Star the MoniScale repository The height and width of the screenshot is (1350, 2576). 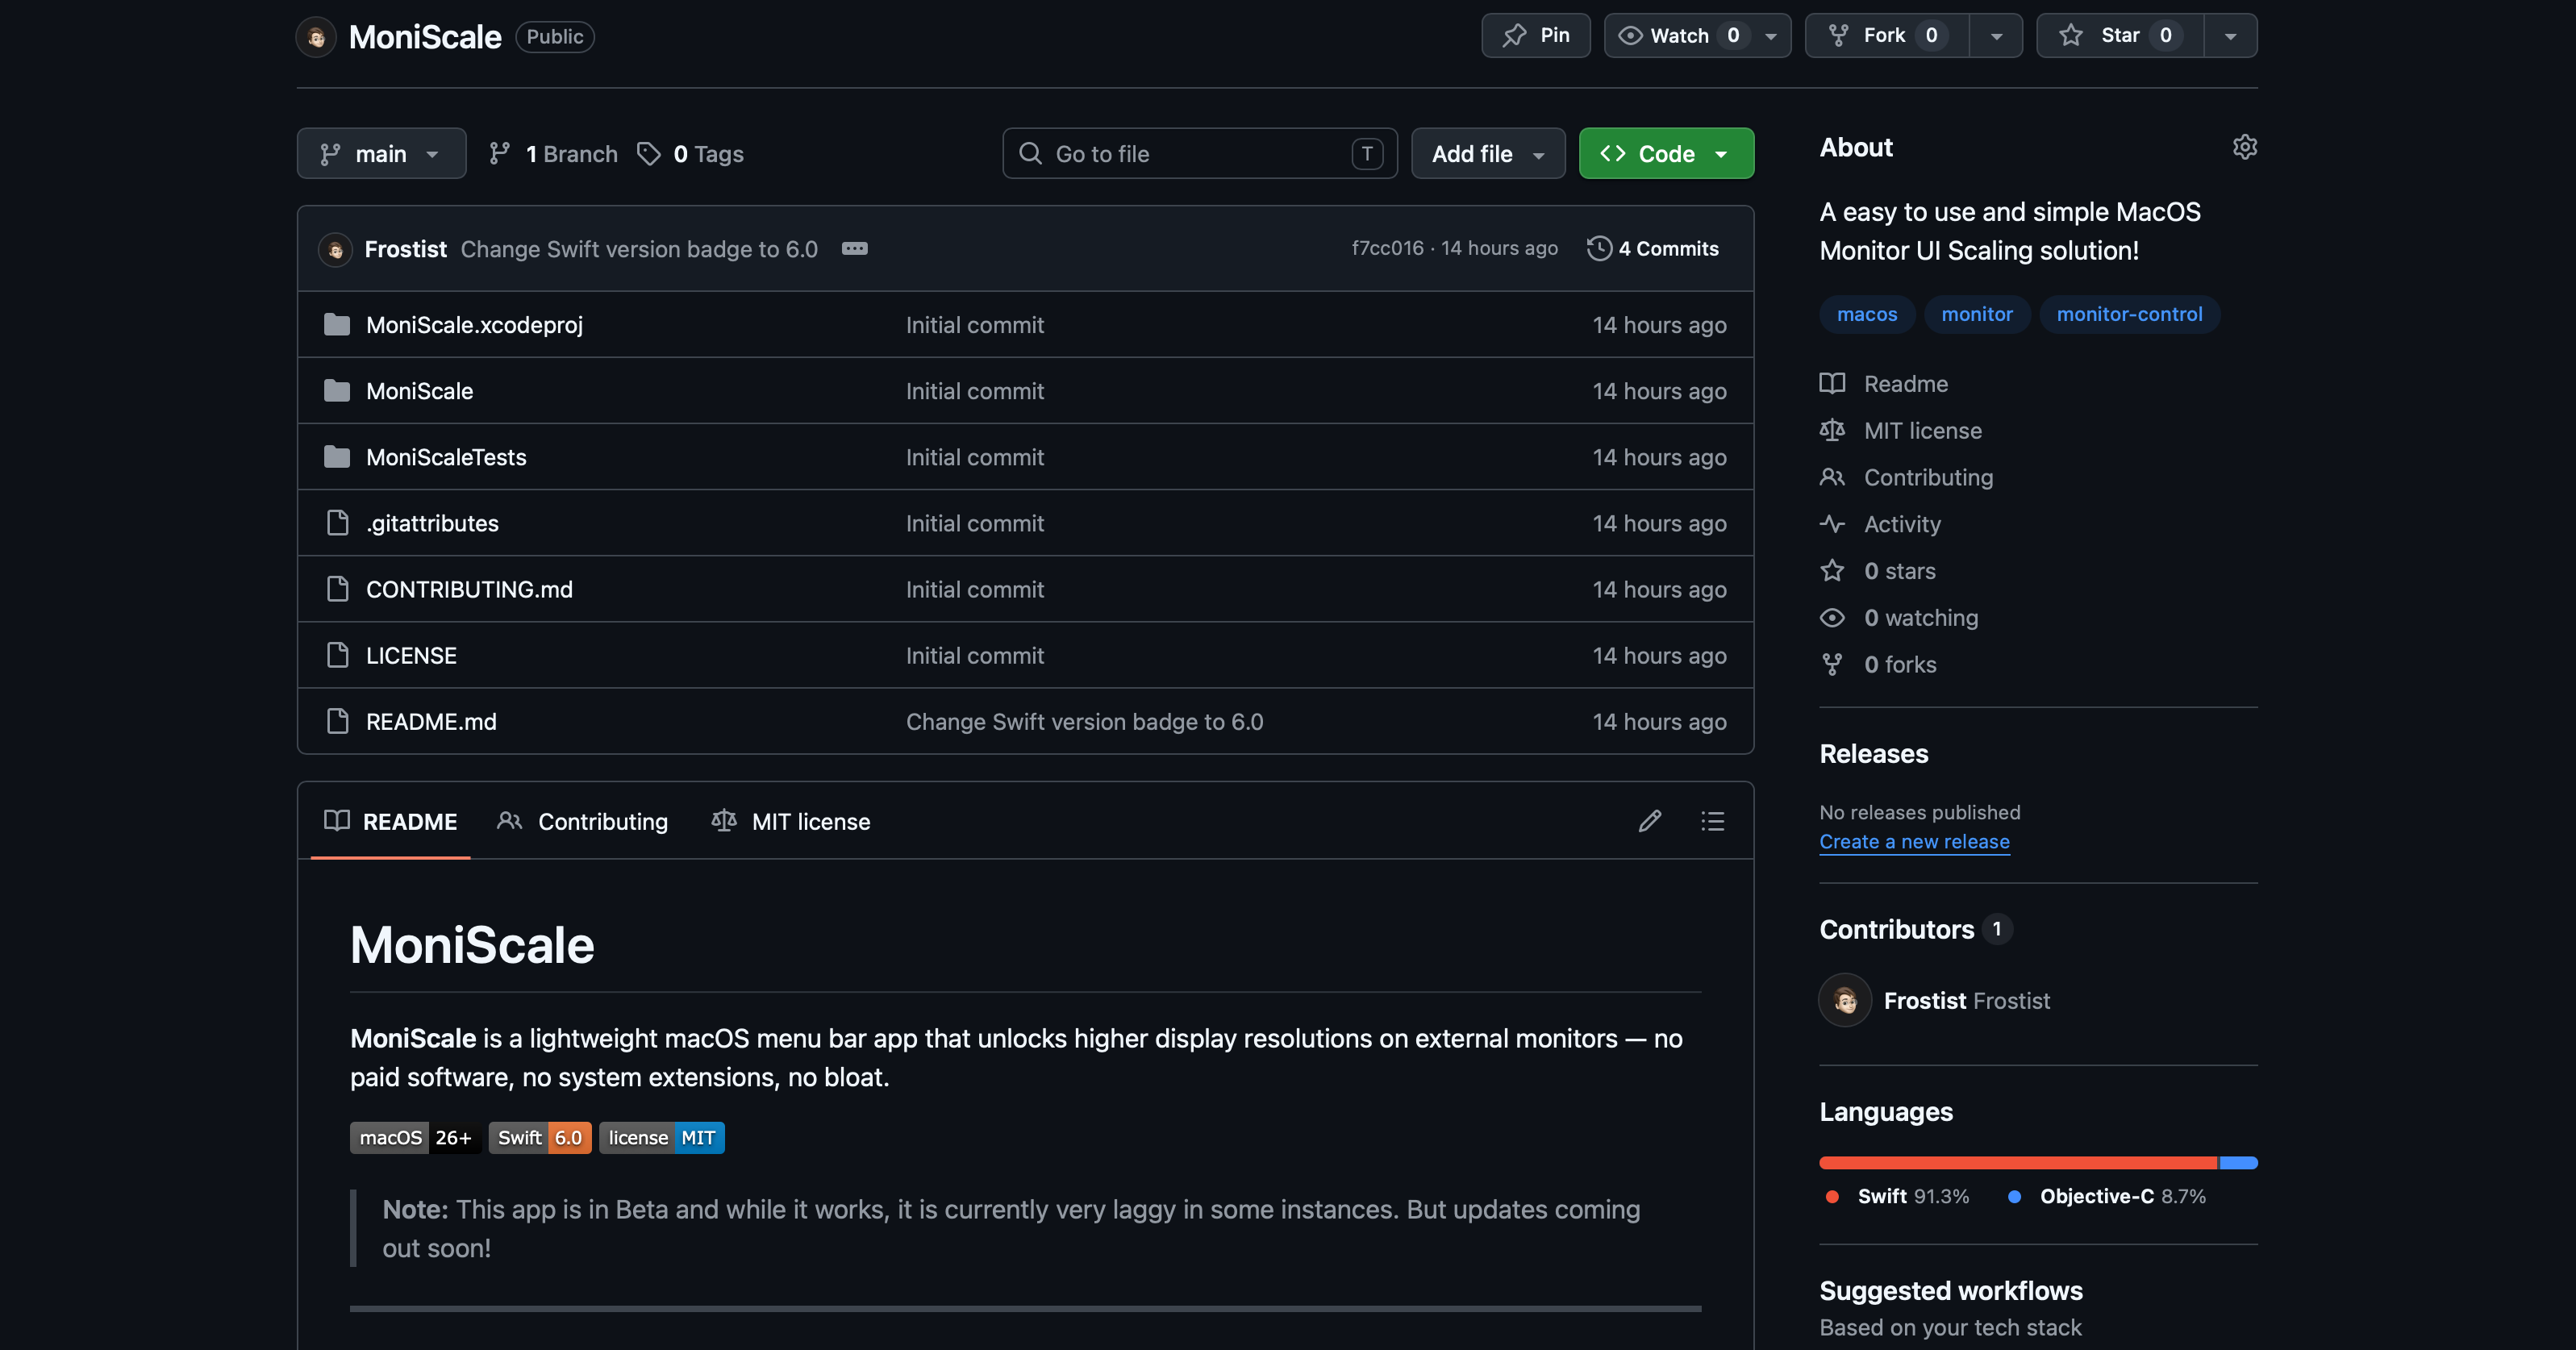click(x=2120, y=36)
